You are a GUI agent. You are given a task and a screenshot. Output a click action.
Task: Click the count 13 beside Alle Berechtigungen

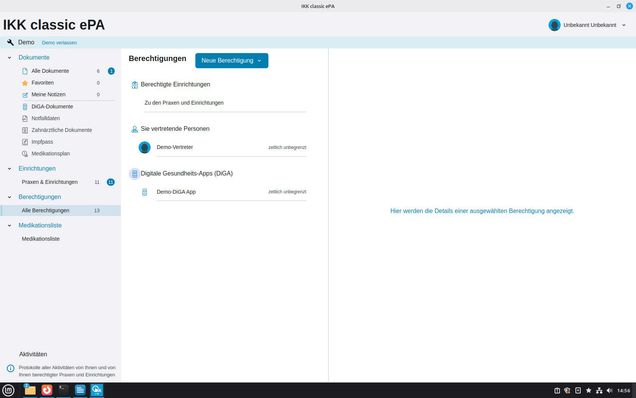click(97, 211)
